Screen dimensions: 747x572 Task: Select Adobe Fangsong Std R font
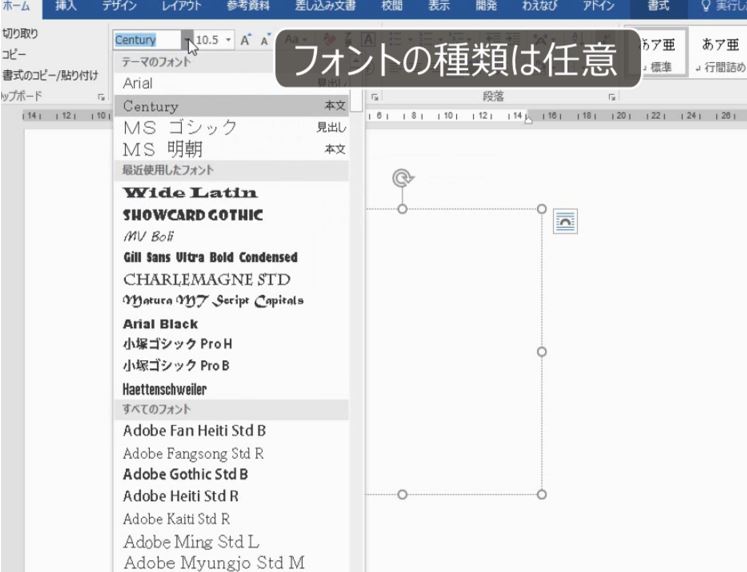[x=232, y=453]
